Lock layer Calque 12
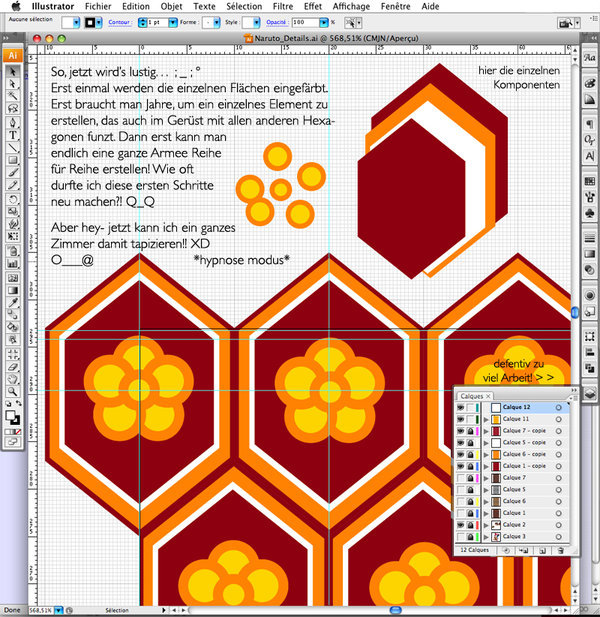 (470, 407)
